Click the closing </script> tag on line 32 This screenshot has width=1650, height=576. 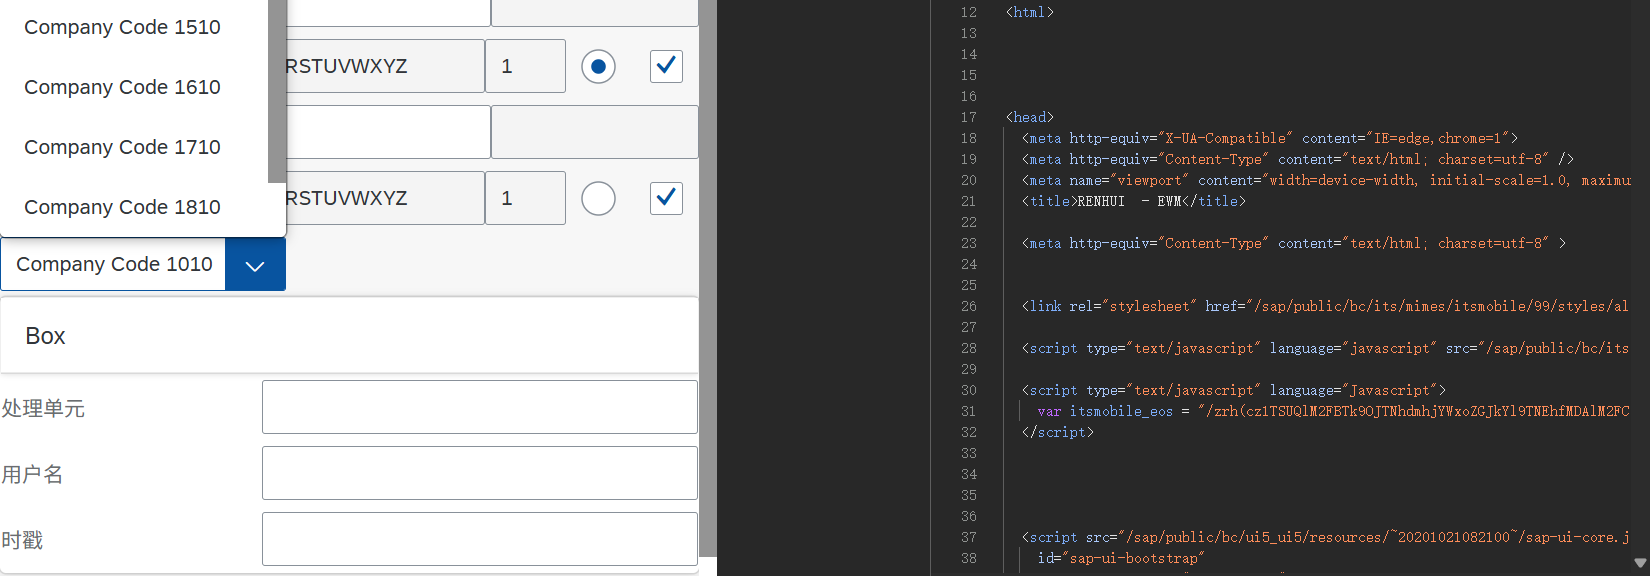pos(1058,432)
